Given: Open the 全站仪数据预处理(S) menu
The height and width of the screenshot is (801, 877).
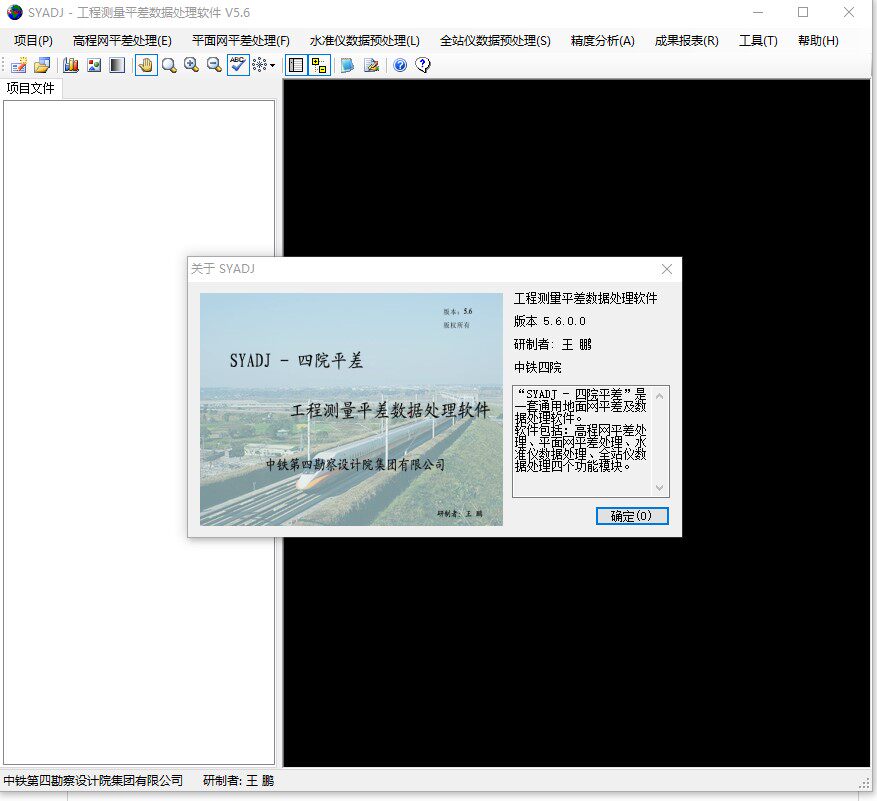Looking at the screenshot, I should pos(495,41).
